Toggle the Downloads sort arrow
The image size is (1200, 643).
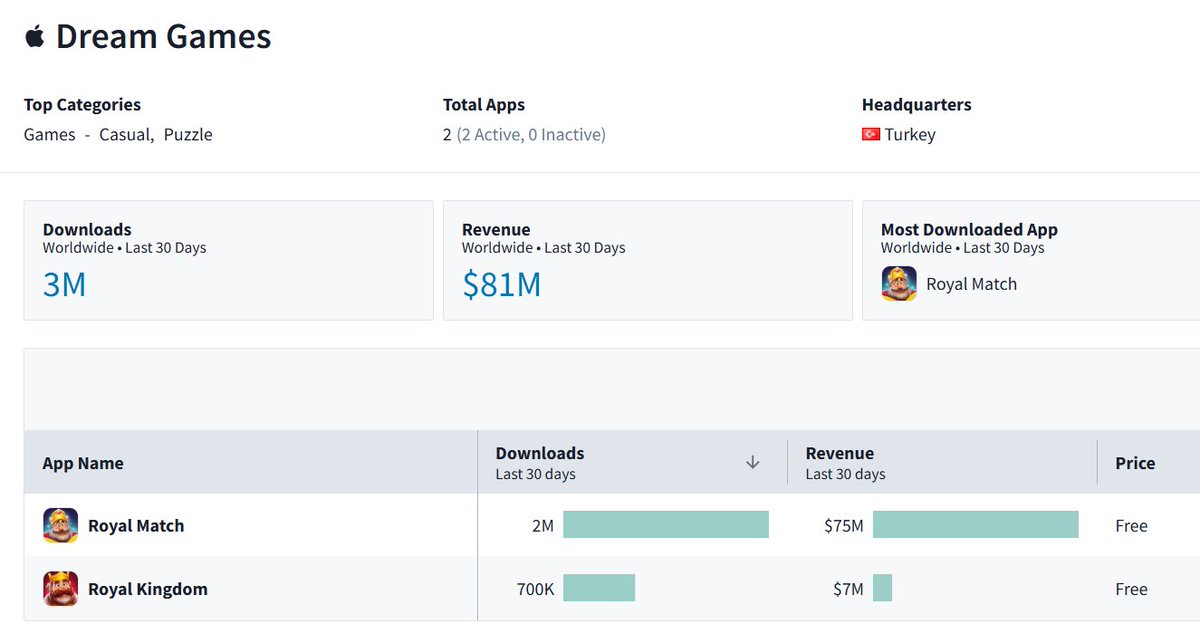753,462
